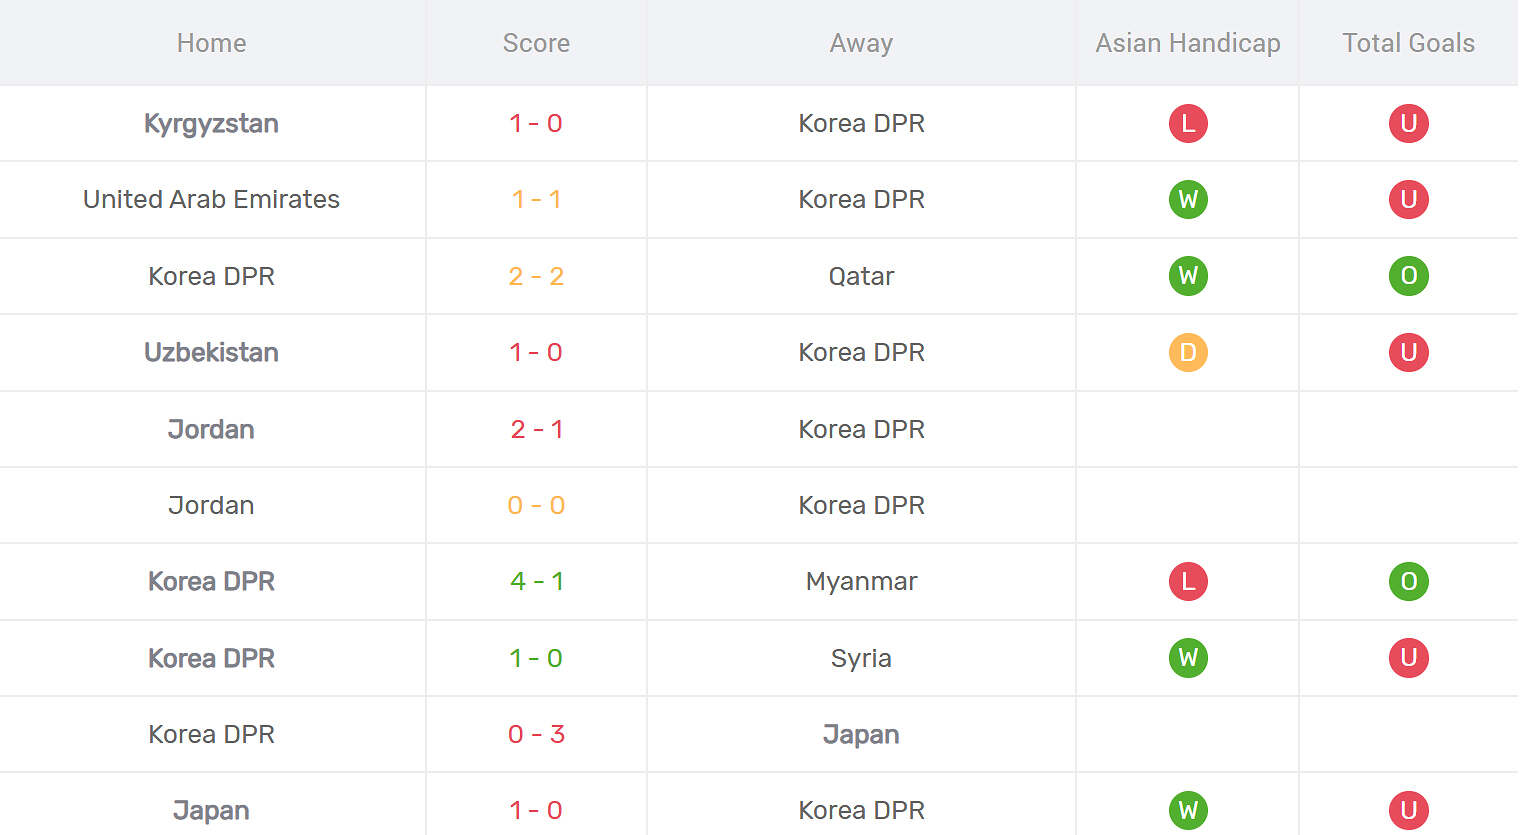Open the Uzbekistan team link
This screenshot has height=835, width=1521.
[211, 352]
